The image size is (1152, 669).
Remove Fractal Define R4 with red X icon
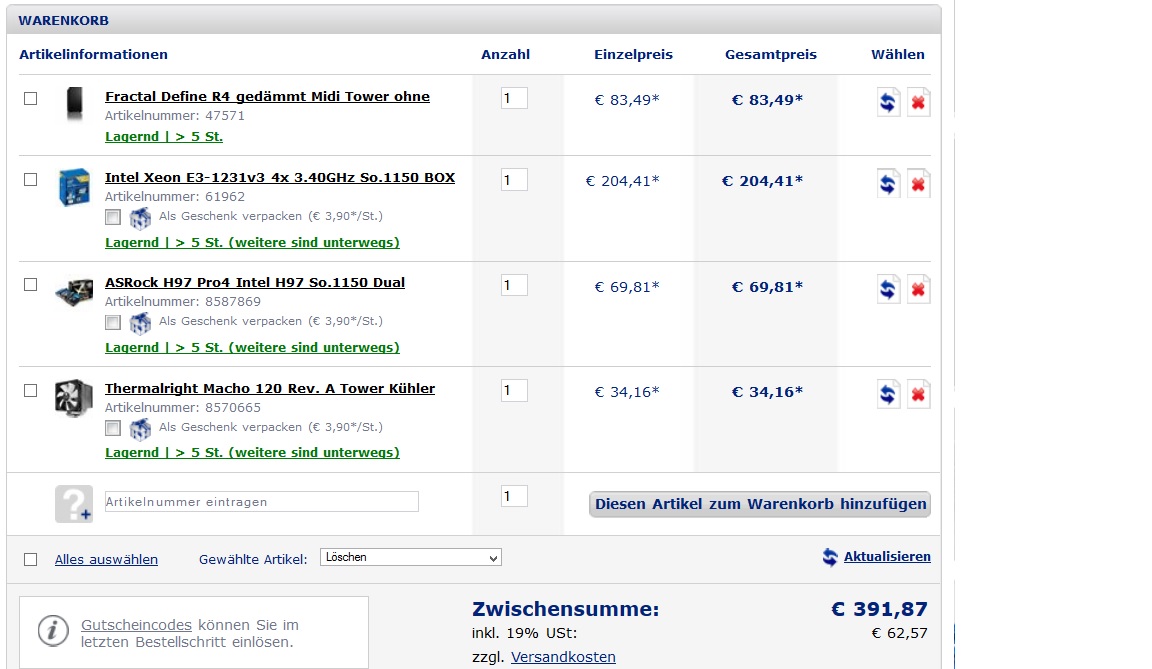(918, 102)
